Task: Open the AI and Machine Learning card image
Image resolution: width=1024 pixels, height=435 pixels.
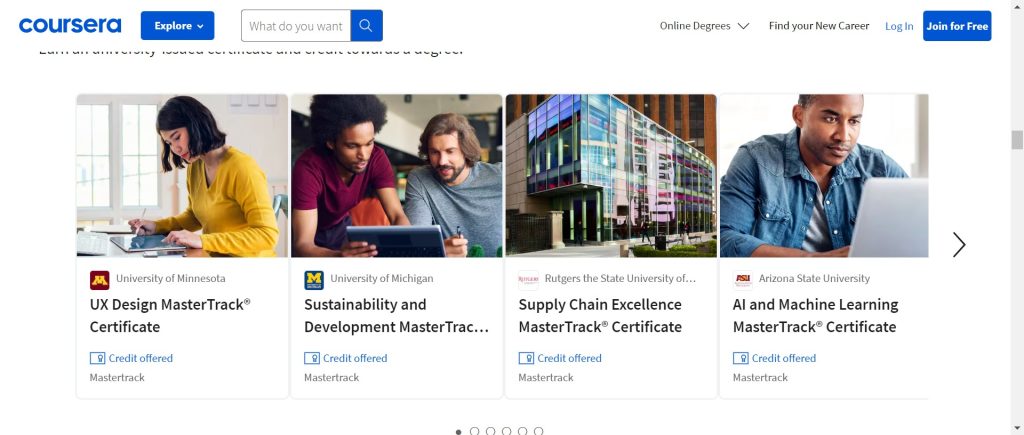Action: point(824,176)
